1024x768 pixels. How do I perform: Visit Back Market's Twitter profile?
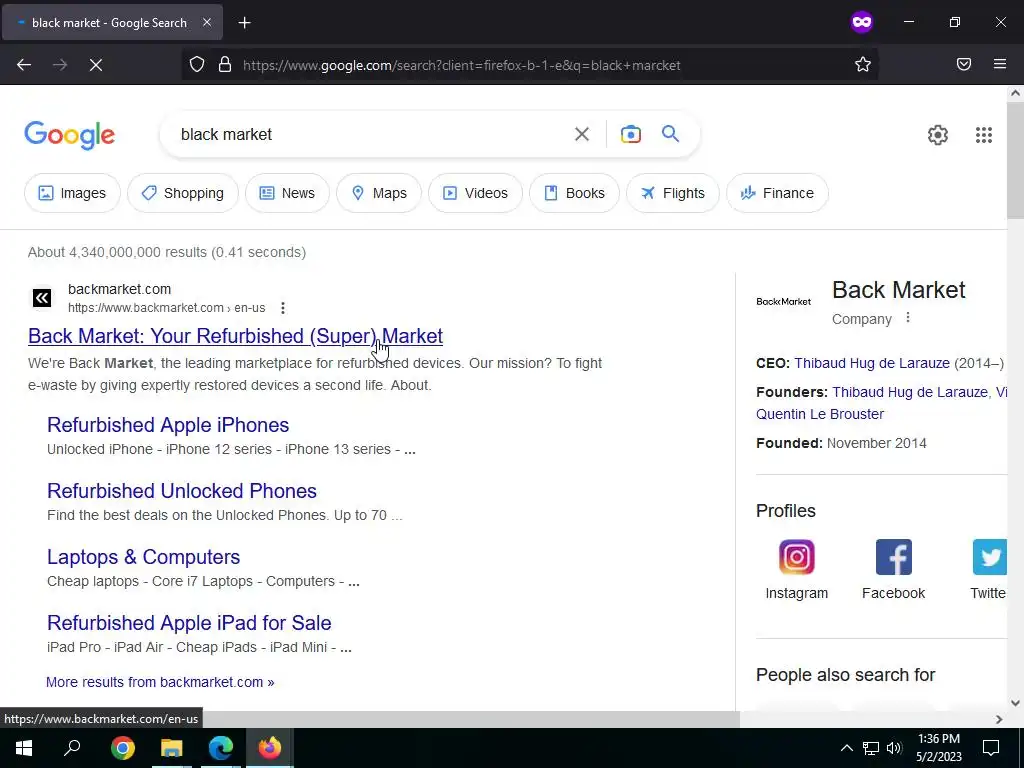tap(987, 569)
